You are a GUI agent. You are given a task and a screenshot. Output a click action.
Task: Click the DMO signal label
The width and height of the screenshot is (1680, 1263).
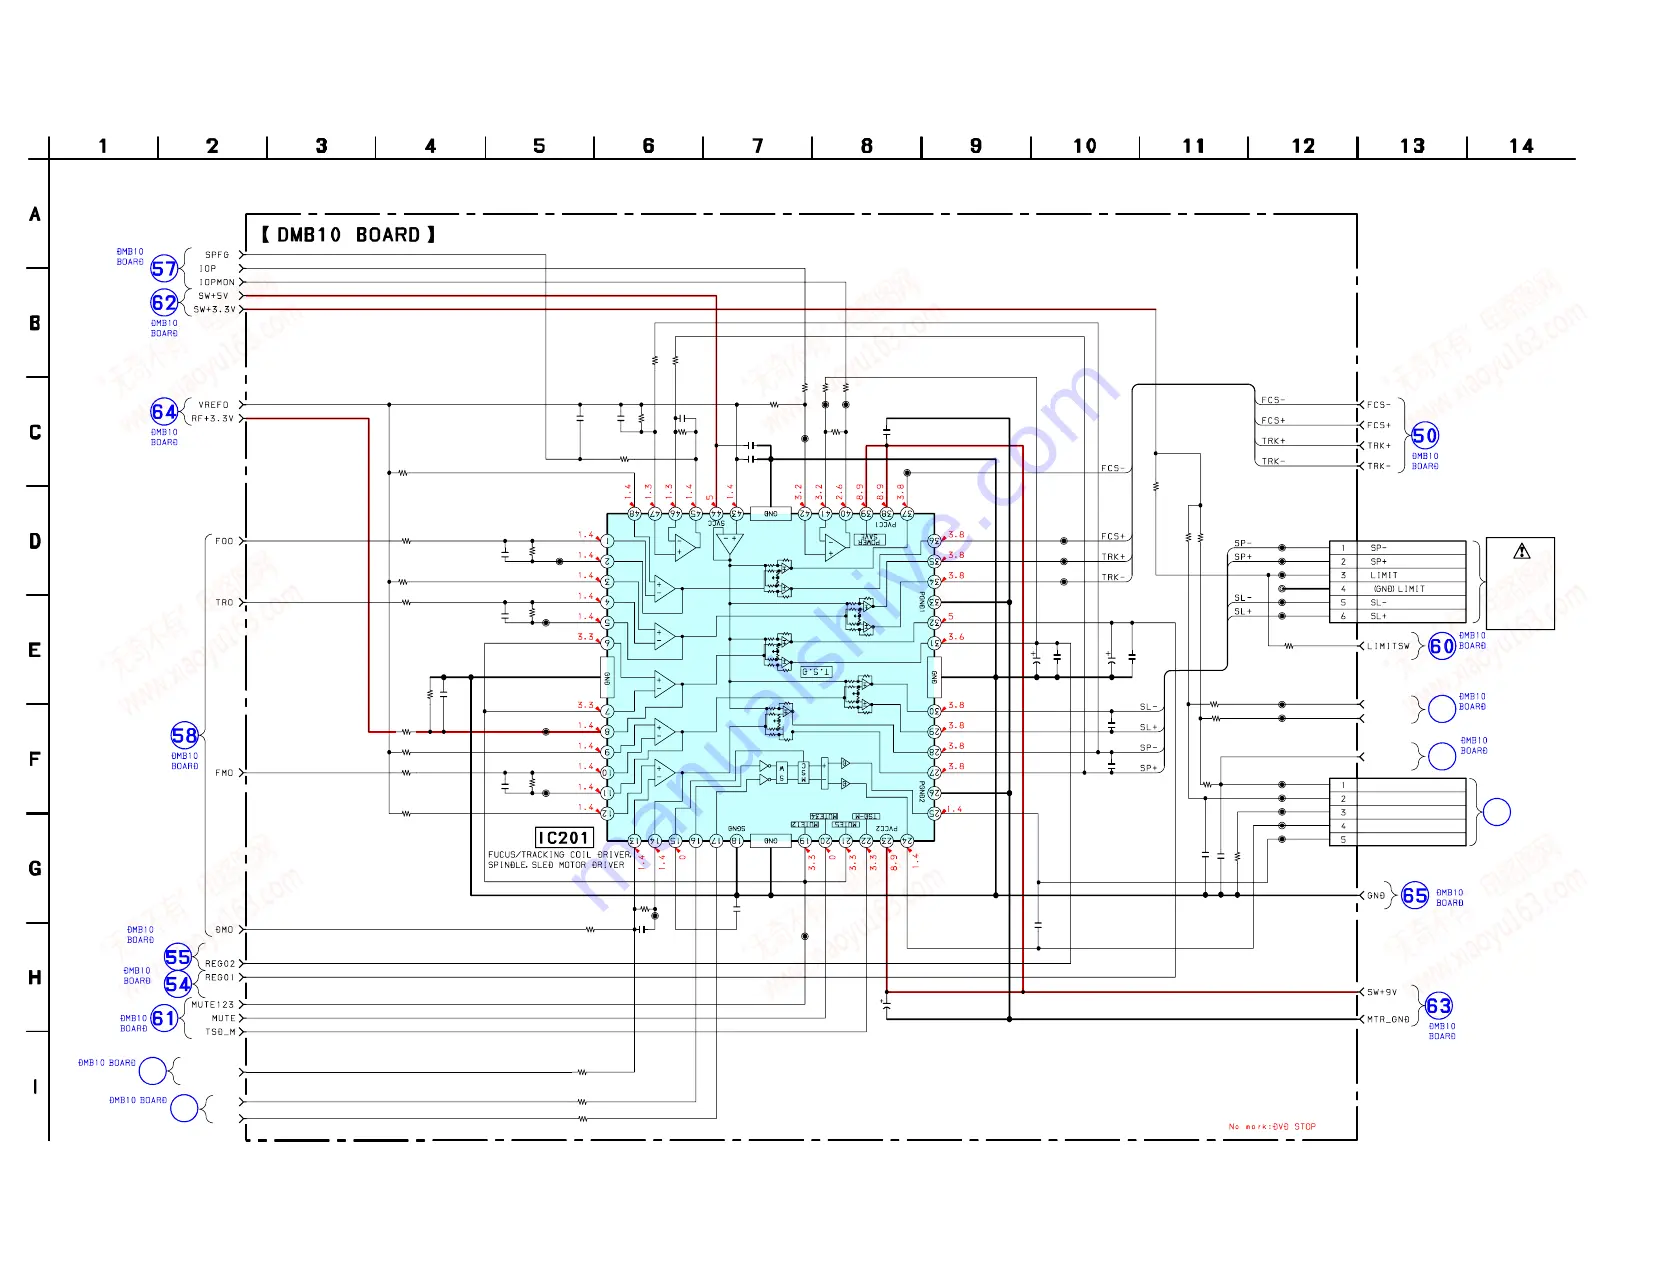(x=224, y=930)
